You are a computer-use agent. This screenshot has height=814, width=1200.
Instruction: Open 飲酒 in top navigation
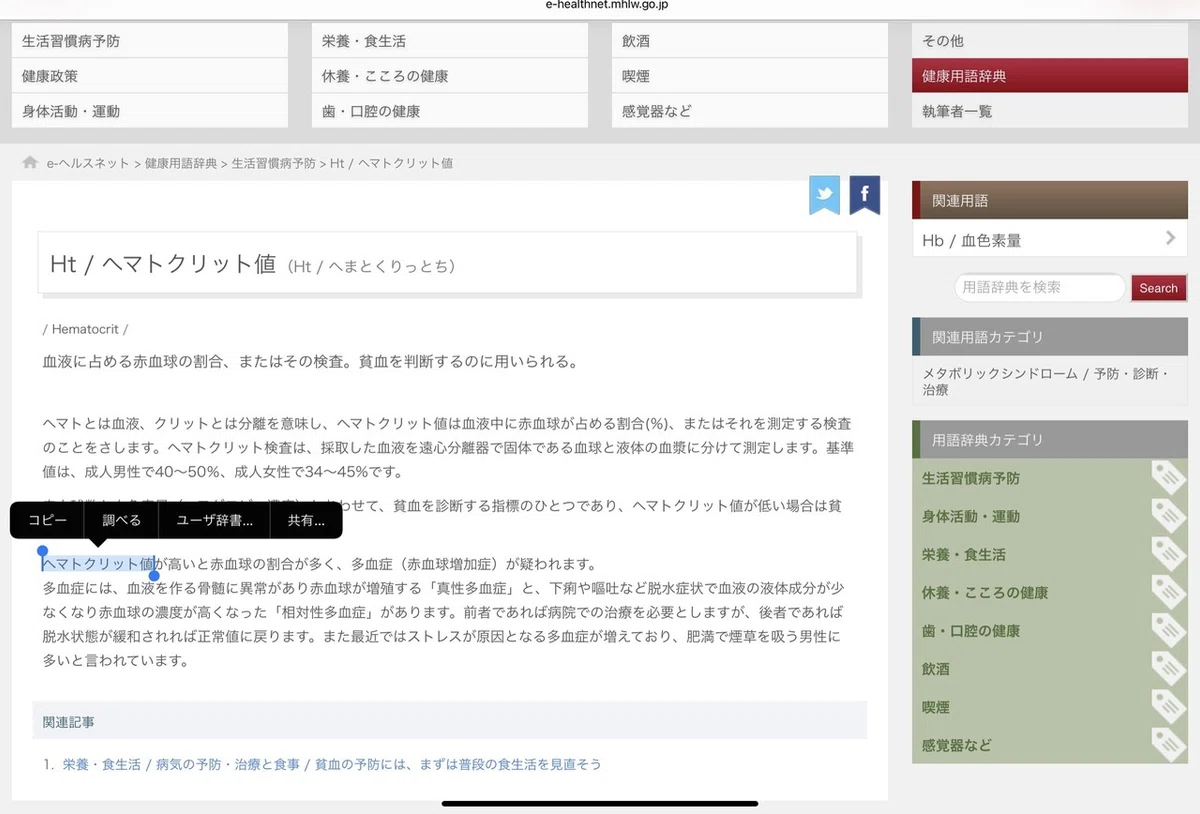750,41
